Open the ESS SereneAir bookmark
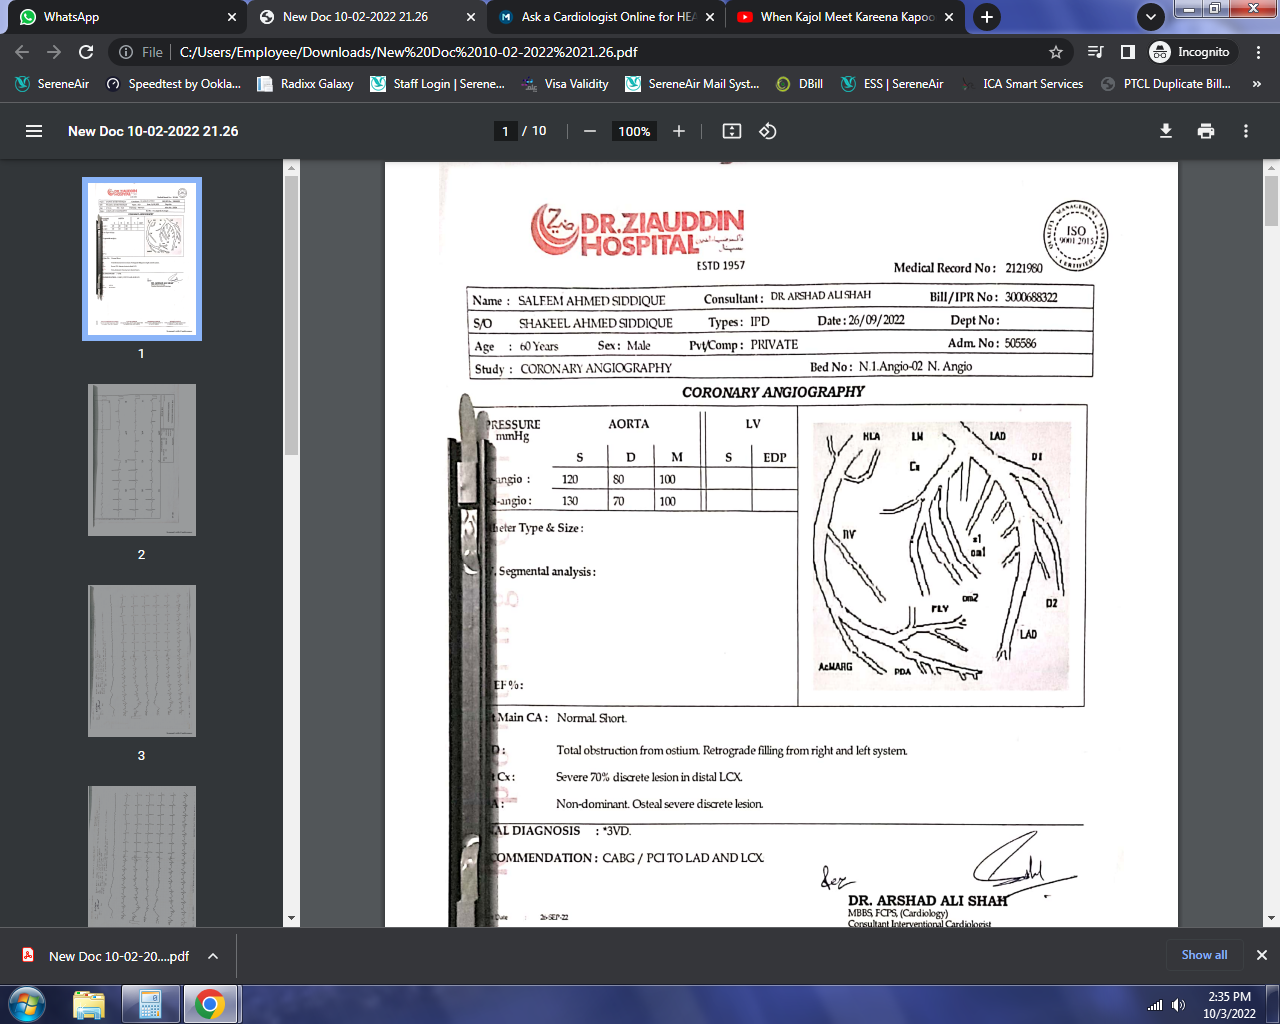 [892, 84]
